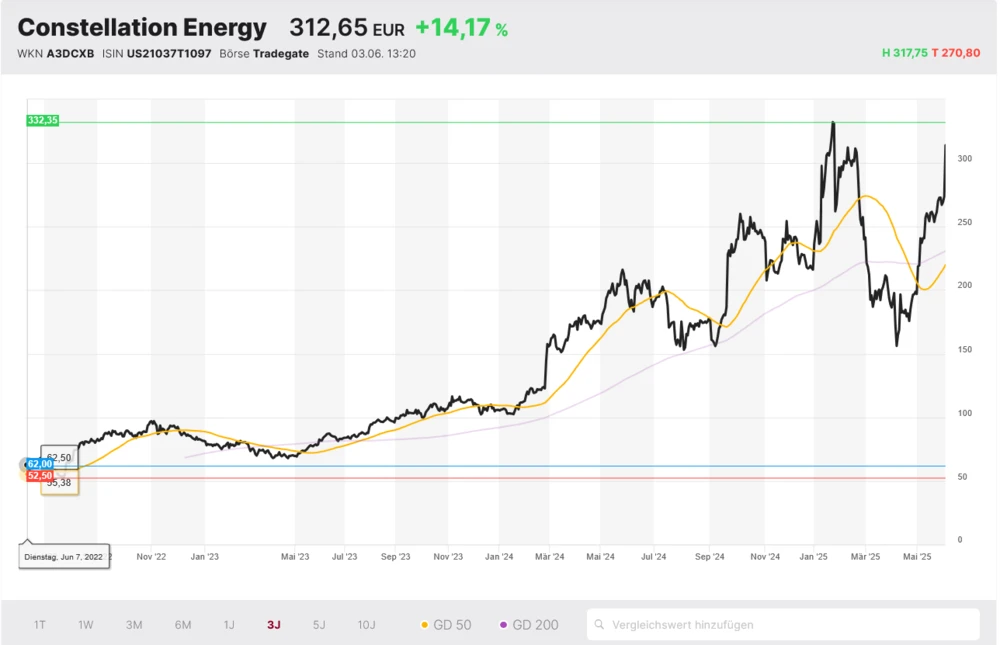Image resolution: width=1000 pixels, height=645 pixels.
Task: Click the green 332,35 high marker
Action: 42,119
